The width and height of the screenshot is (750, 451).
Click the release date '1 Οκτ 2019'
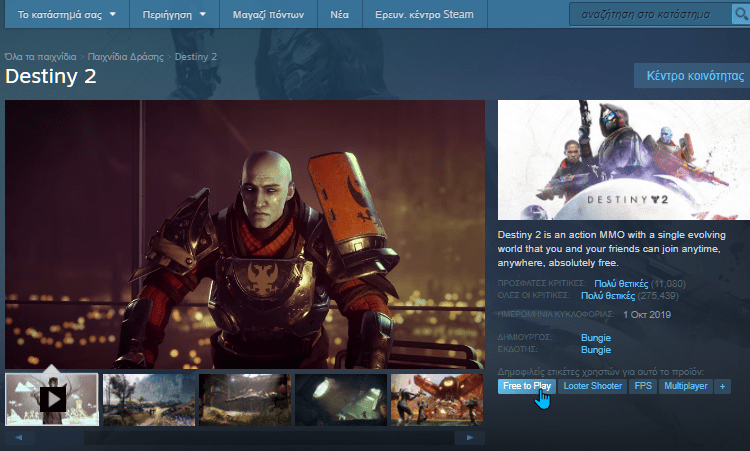pyautogui.click(x=647, y=315)
